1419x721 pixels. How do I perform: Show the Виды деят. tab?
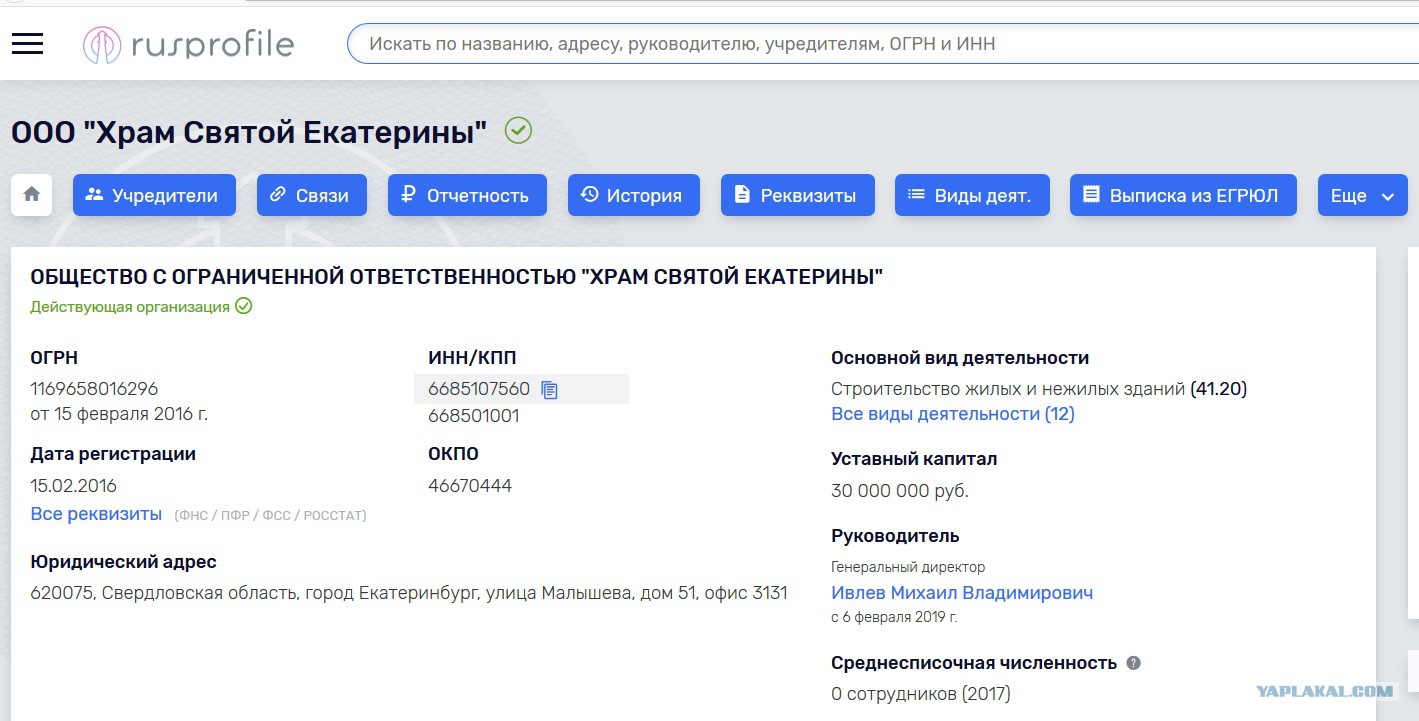click(972, 195)
